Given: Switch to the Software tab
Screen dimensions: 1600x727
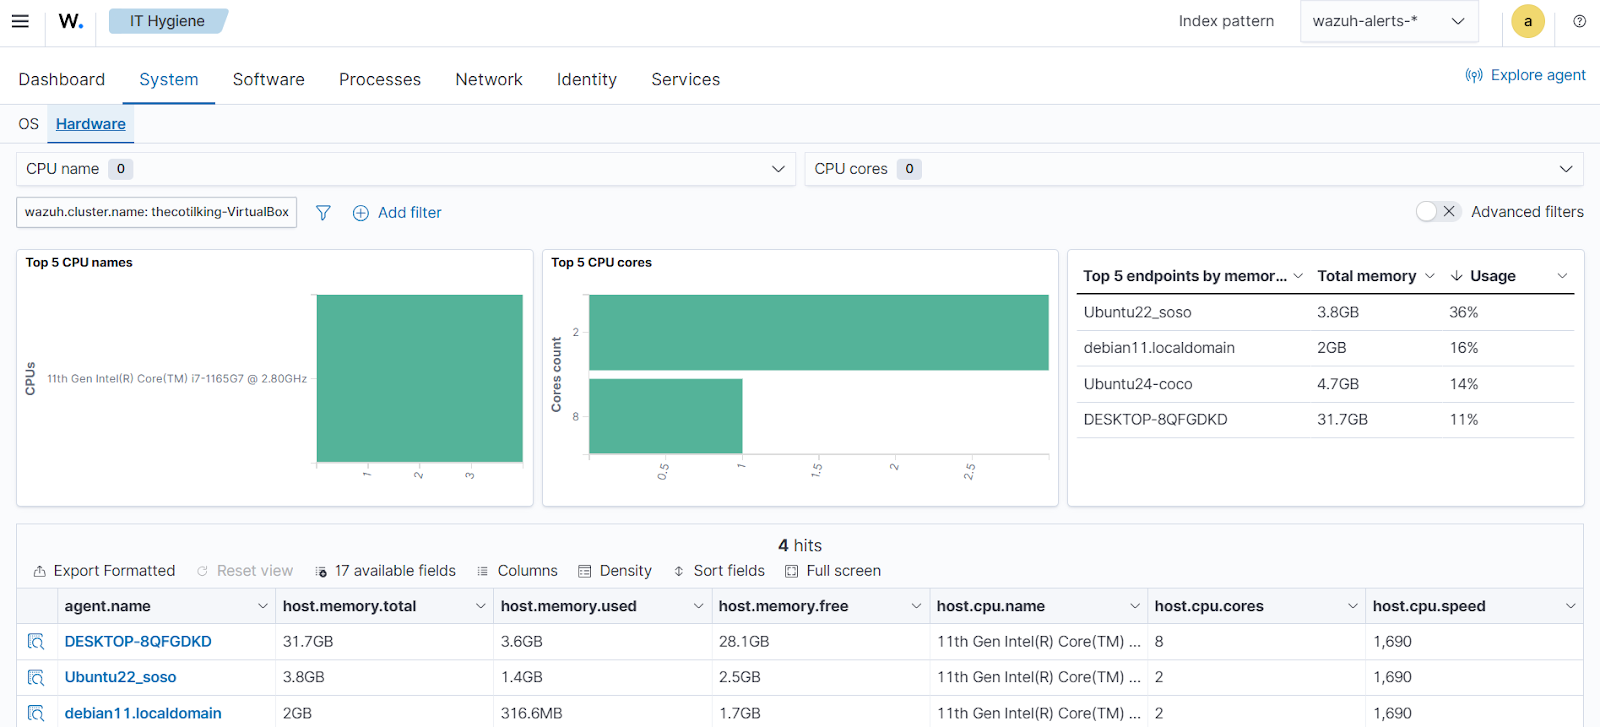Looking at the screenshot, I should pos(269,79).
